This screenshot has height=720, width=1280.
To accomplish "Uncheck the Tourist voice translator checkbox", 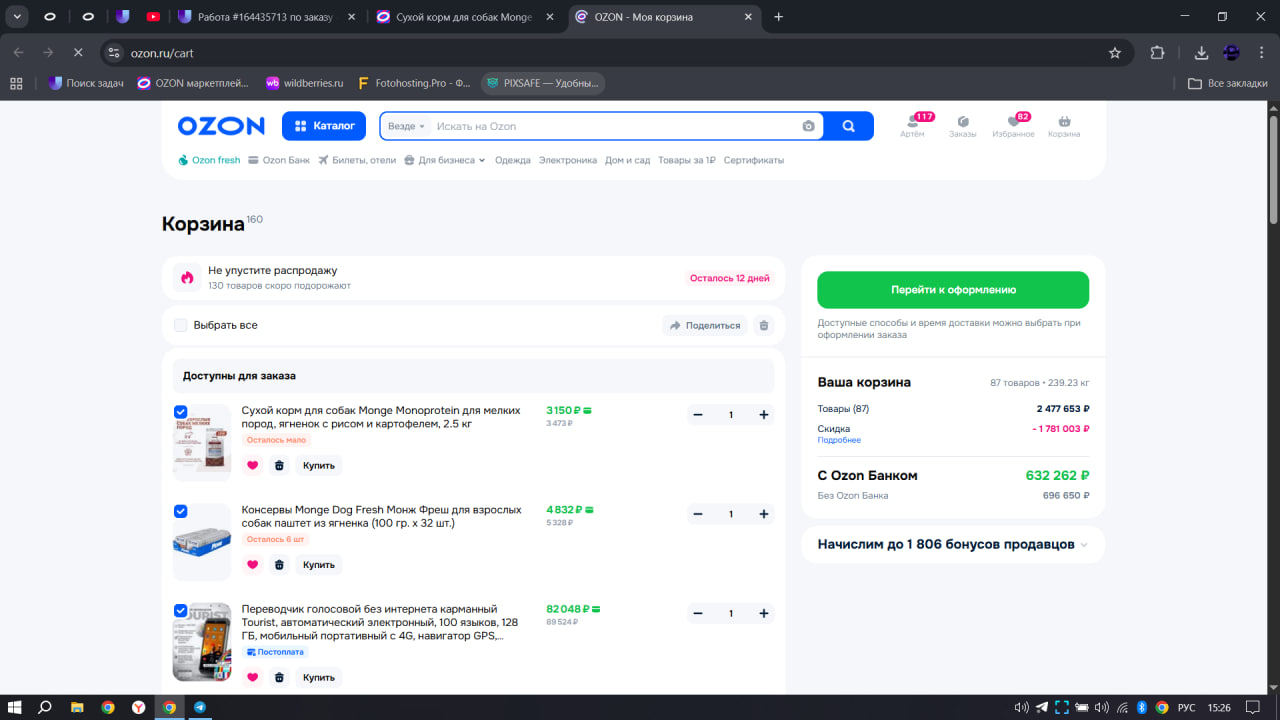I will click(x=181, y=610).
